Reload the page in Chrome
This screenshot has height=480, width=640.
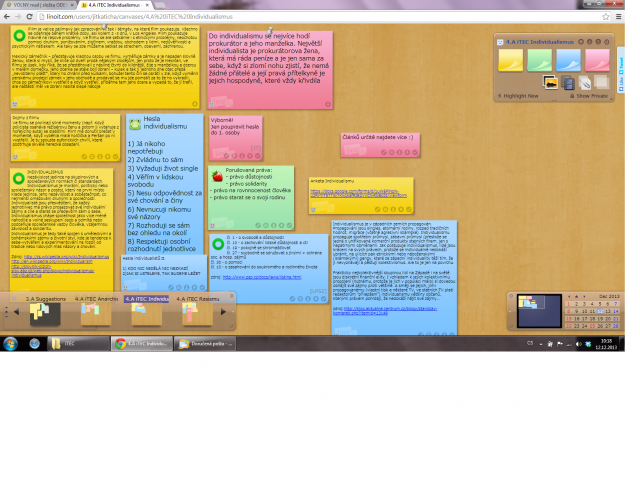point(29,17)
